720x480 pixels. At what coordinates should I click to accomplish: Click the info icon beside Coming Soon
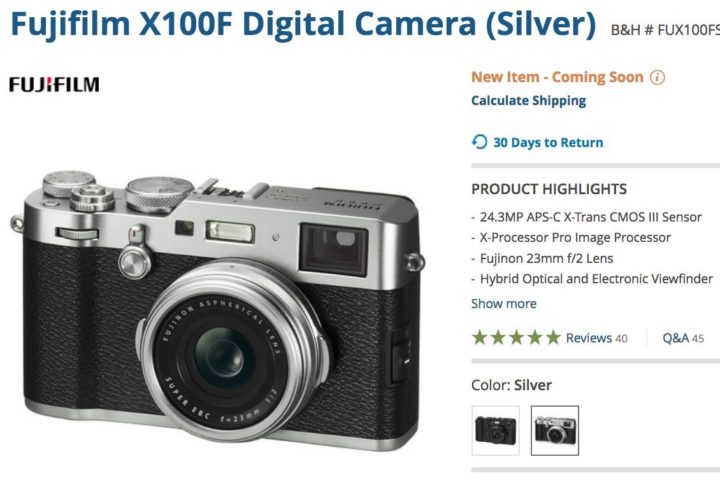657,77
